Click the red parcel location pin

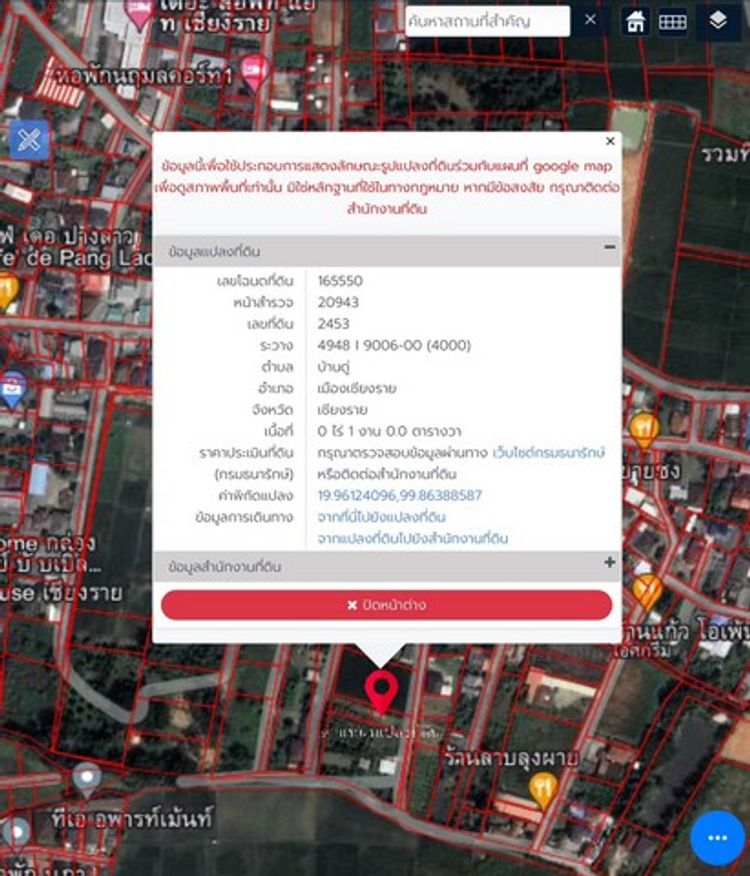(x=380, y=691)
